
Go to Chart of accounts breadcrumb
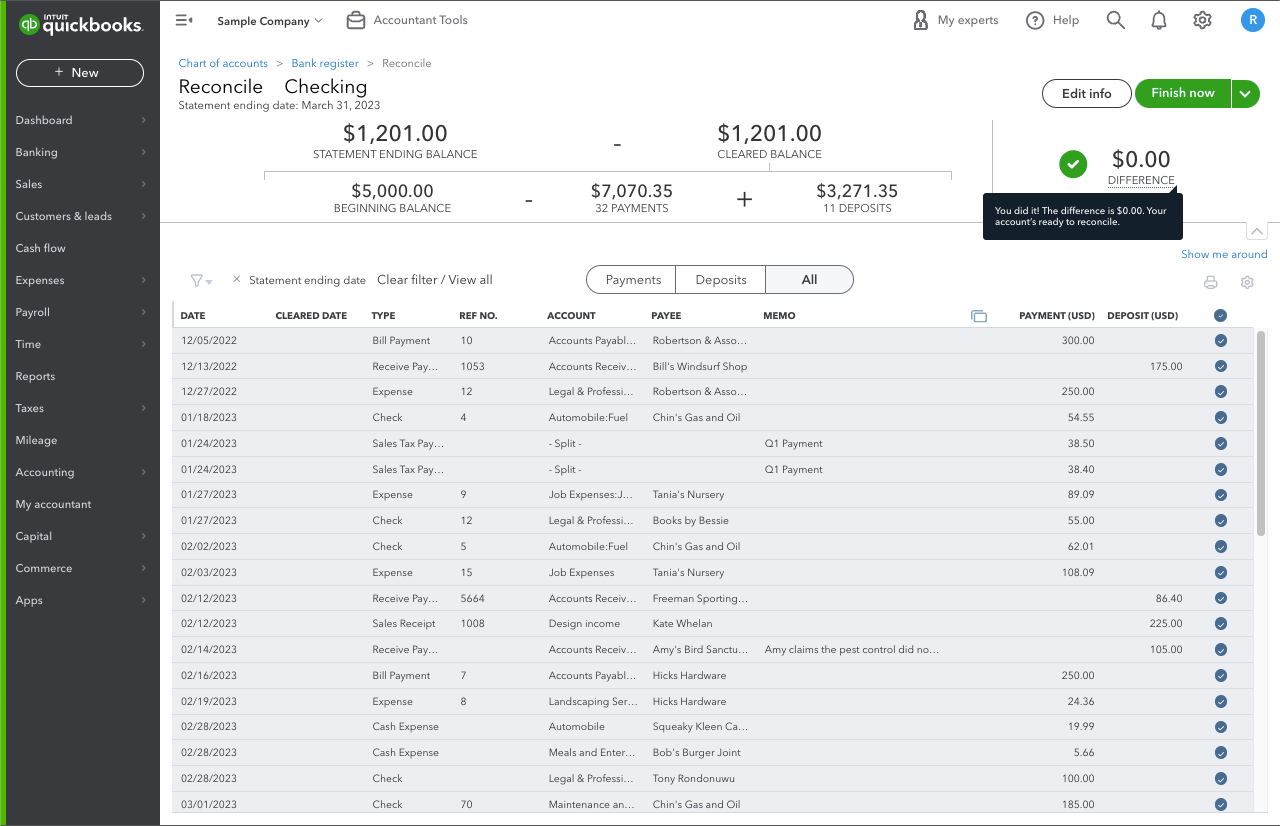[223, 63]
